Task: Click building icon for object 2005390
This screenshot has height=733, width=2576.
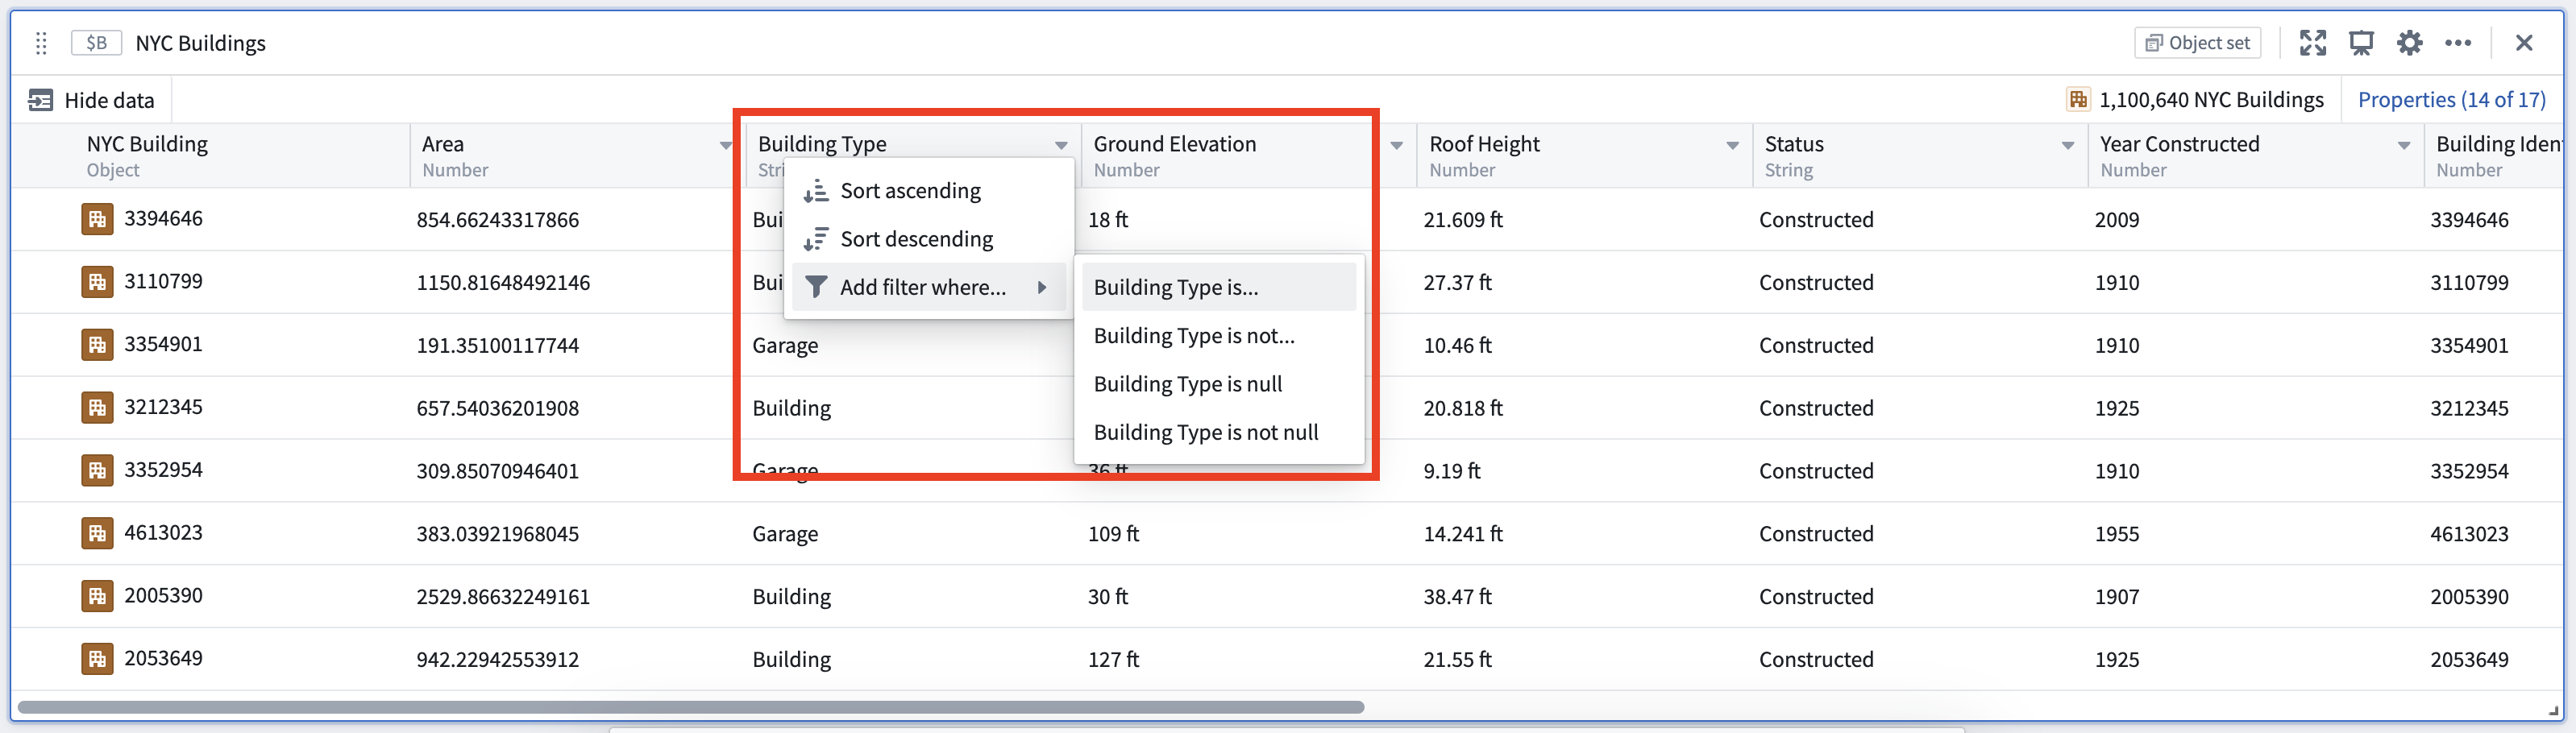Action: [x=97, y=596]
